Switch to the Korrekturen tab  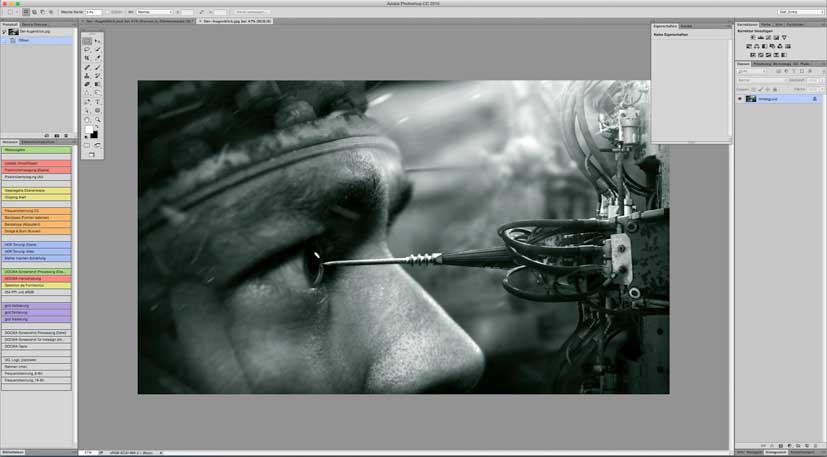pos(747,24)
